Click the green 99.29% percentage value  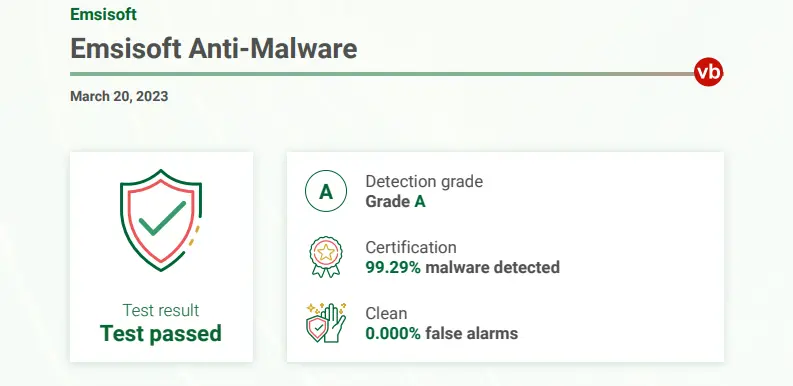point(393,267)
